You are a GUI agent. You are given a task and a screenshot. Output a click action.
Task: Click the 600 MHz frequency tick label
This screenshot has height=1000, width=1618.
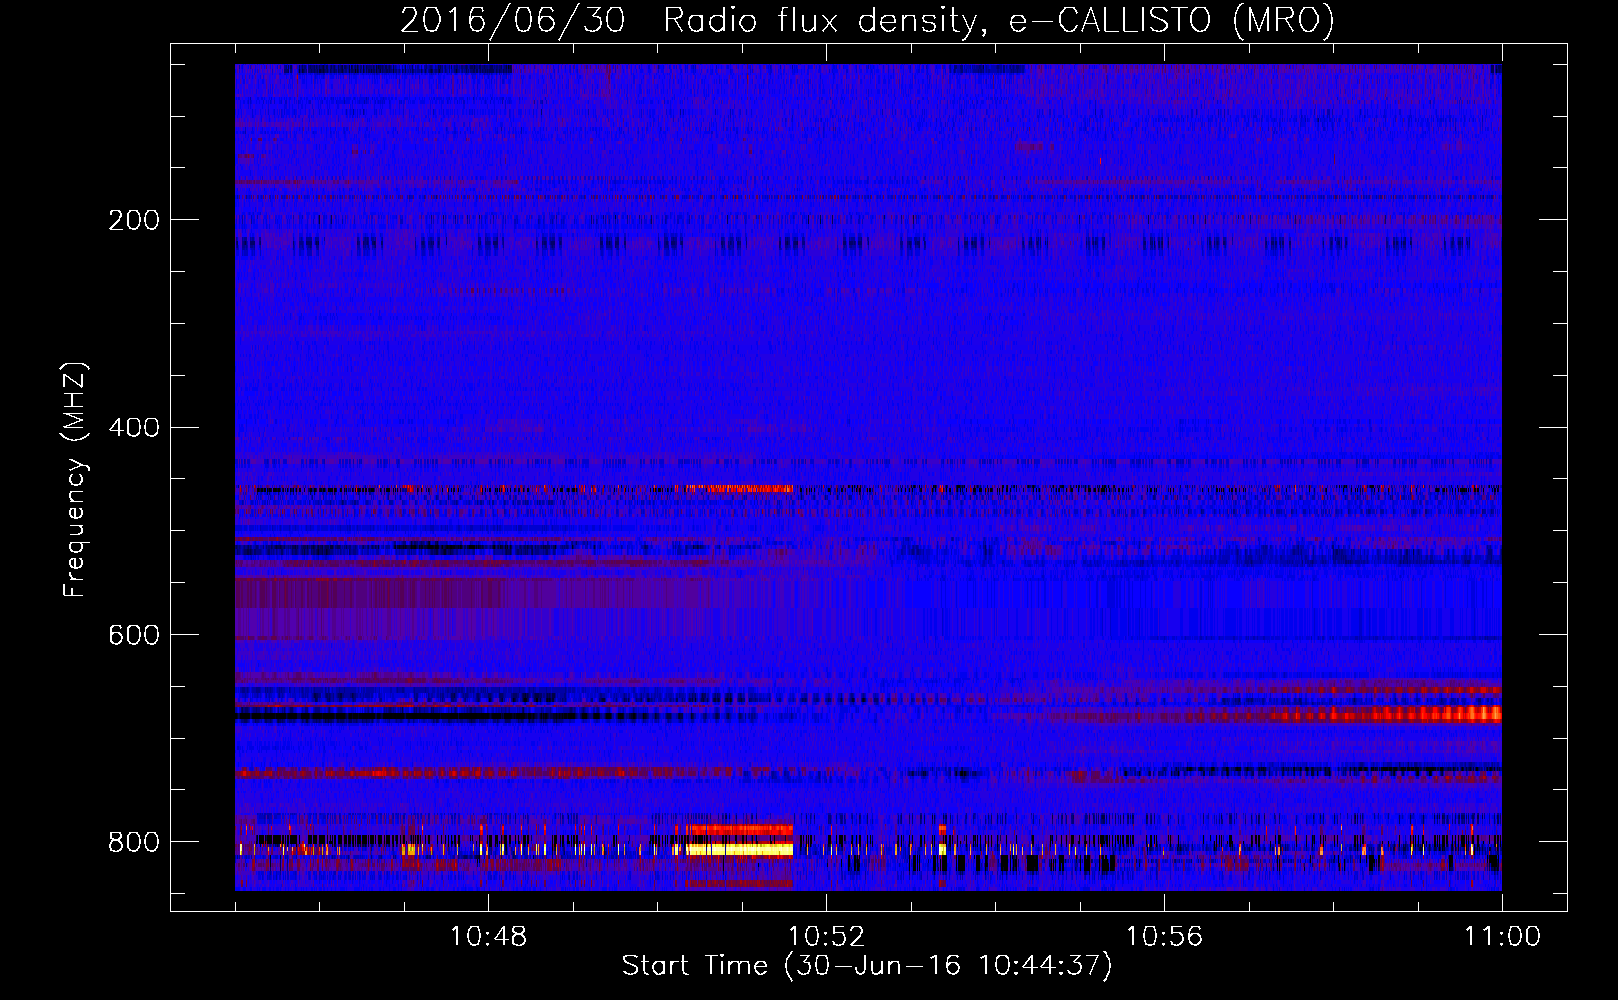(134, 636)
